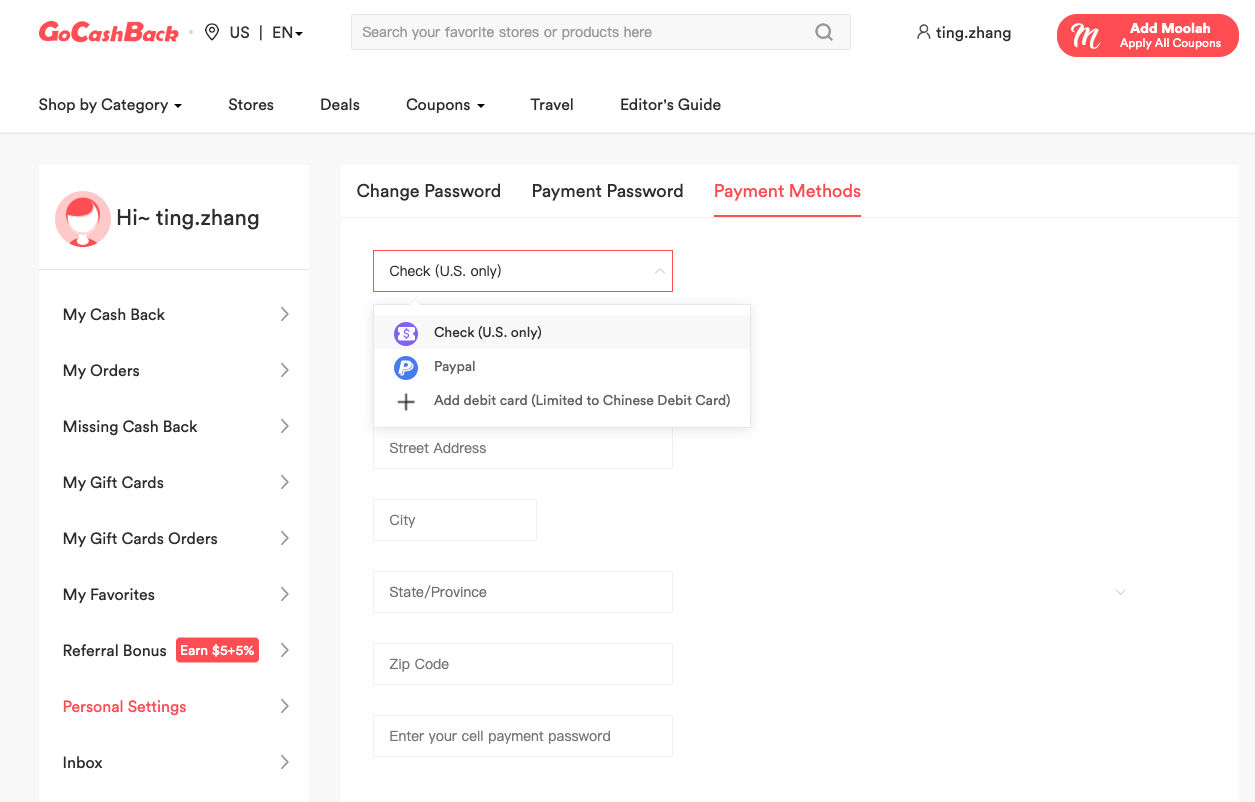1255x802 pixels.
Task: Click the Hi~ ting.zhang greeting
Action: click(188, 218)
